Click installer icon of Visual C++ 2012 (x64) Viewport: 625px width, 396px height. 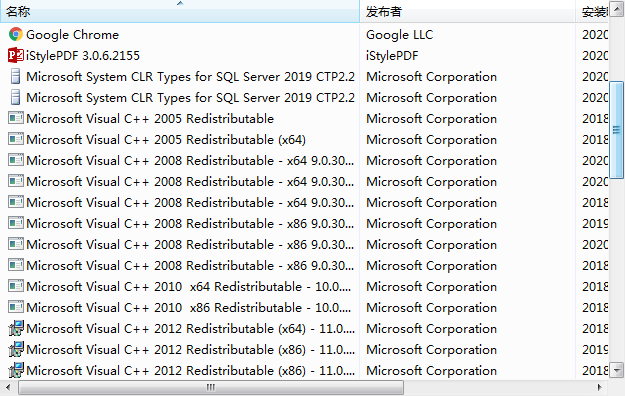click(x=16, y=328)
